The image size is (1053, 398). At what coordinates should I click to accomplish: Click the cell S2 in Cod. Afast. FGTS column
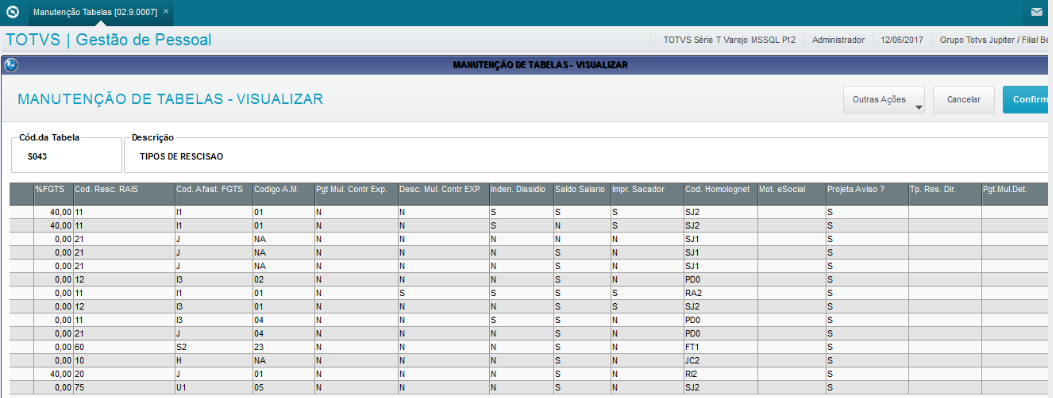pyautogui.click(x=213, y=347)
